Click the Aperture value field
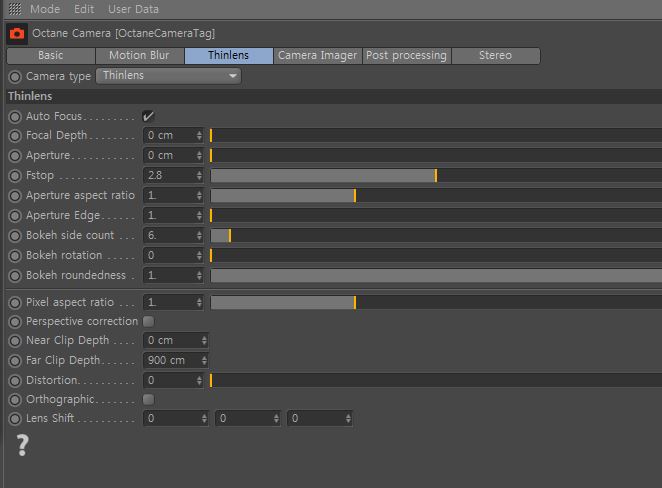 point(174,155)
